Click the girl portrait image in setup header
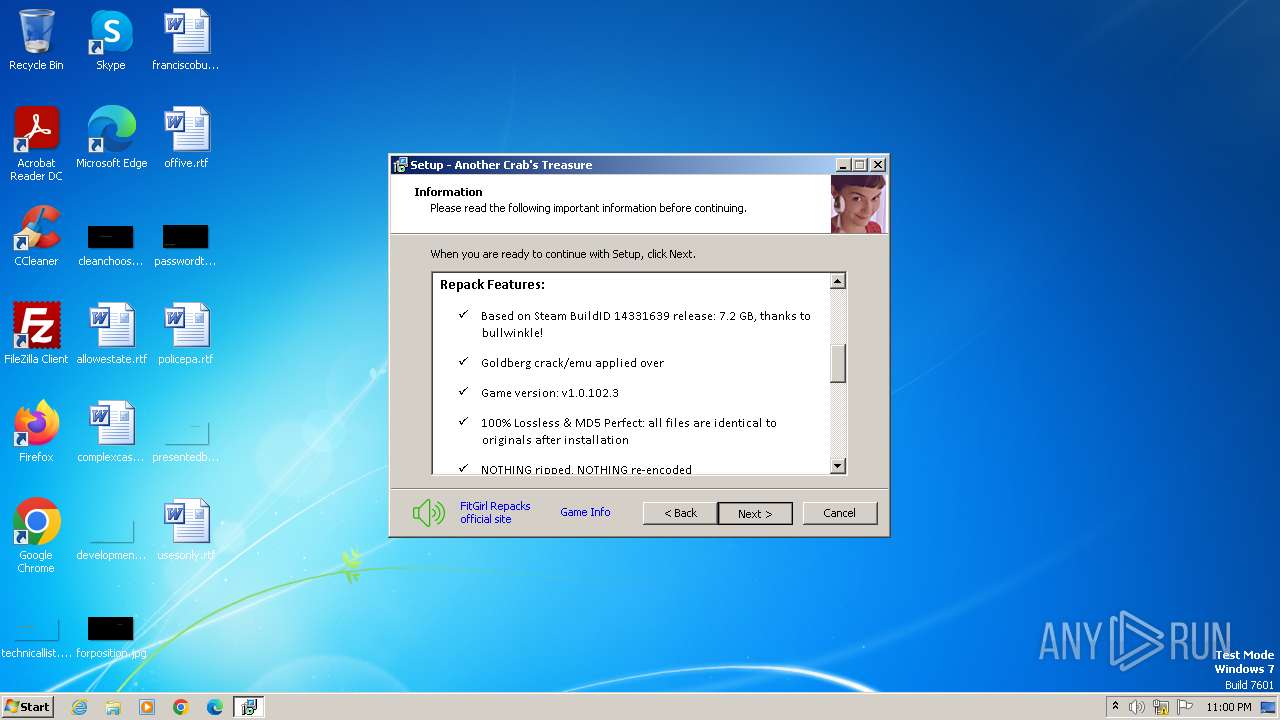This screenshot has height=720, width=1280. 858,204
